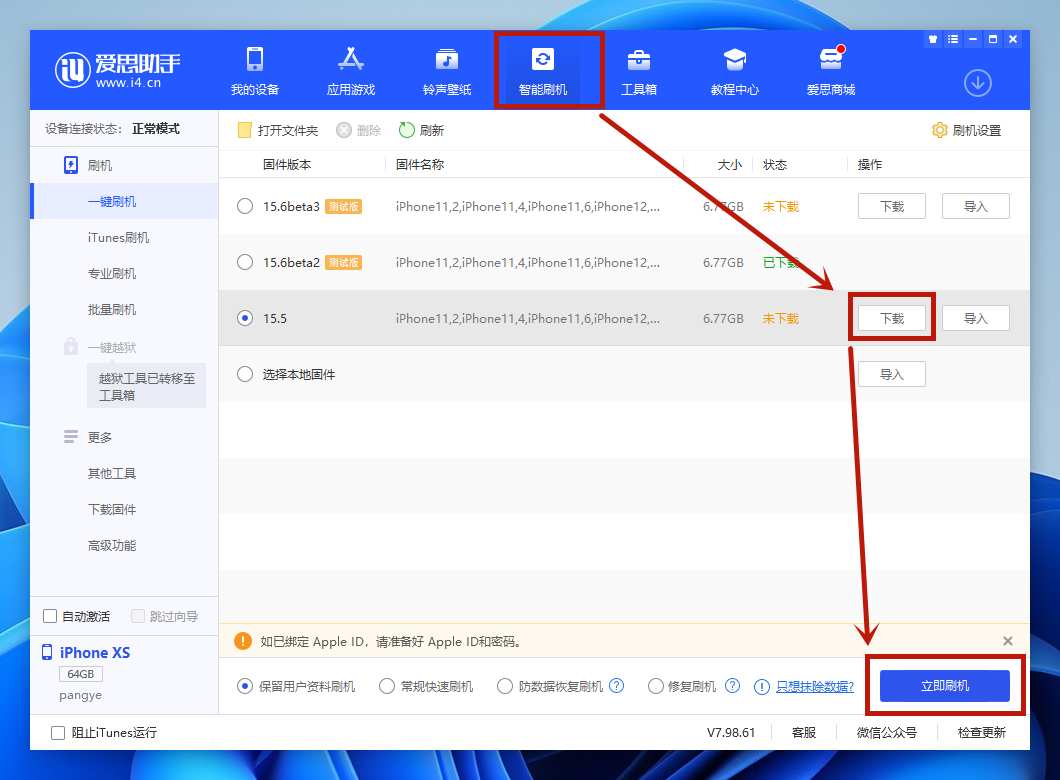This screenshot has height=780, width=1060.
Task: Select the 15.6beta3 firmware radio button
Action: click(x=245, y=206)
